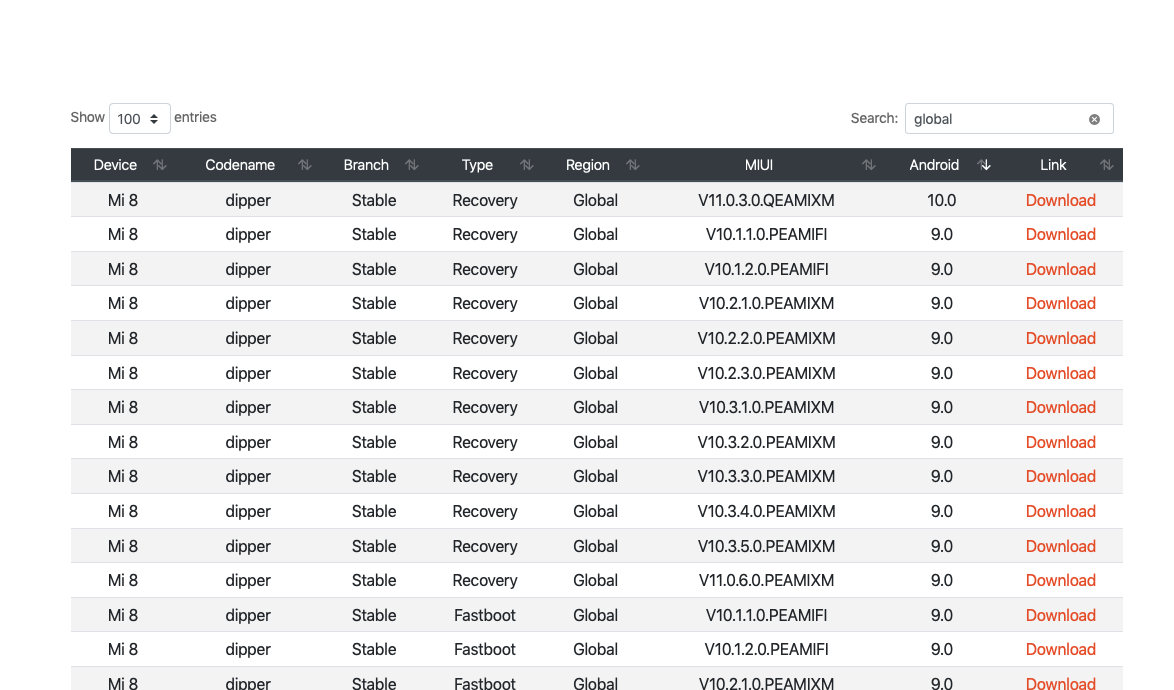Sort table by Device column
Screen dimensions: 1174x690
(159, 165)
